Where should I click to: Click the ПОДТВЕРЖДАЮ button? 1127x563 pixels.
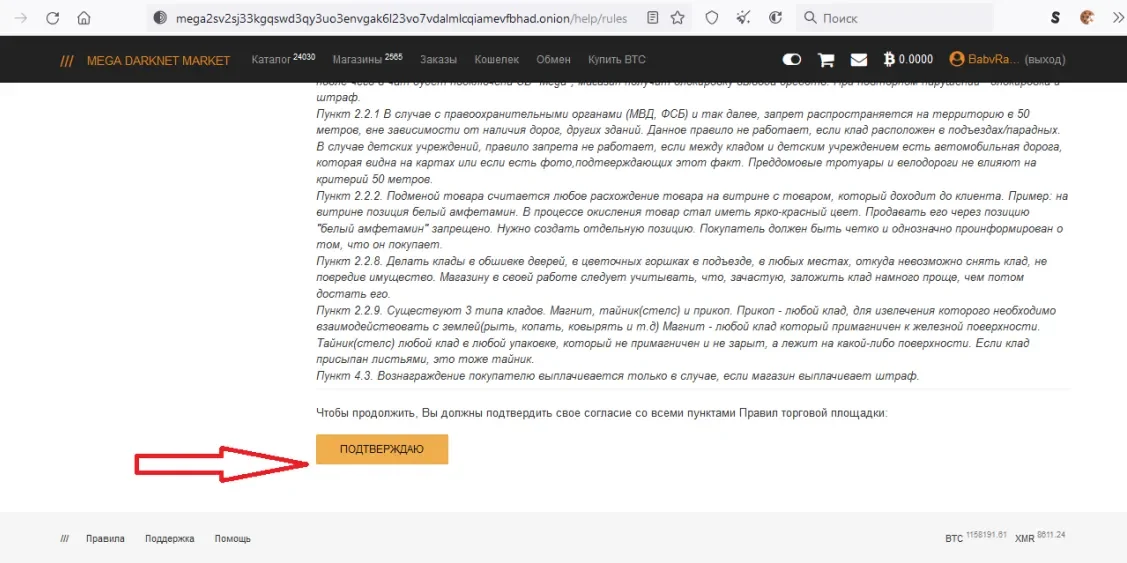[382, 449]
